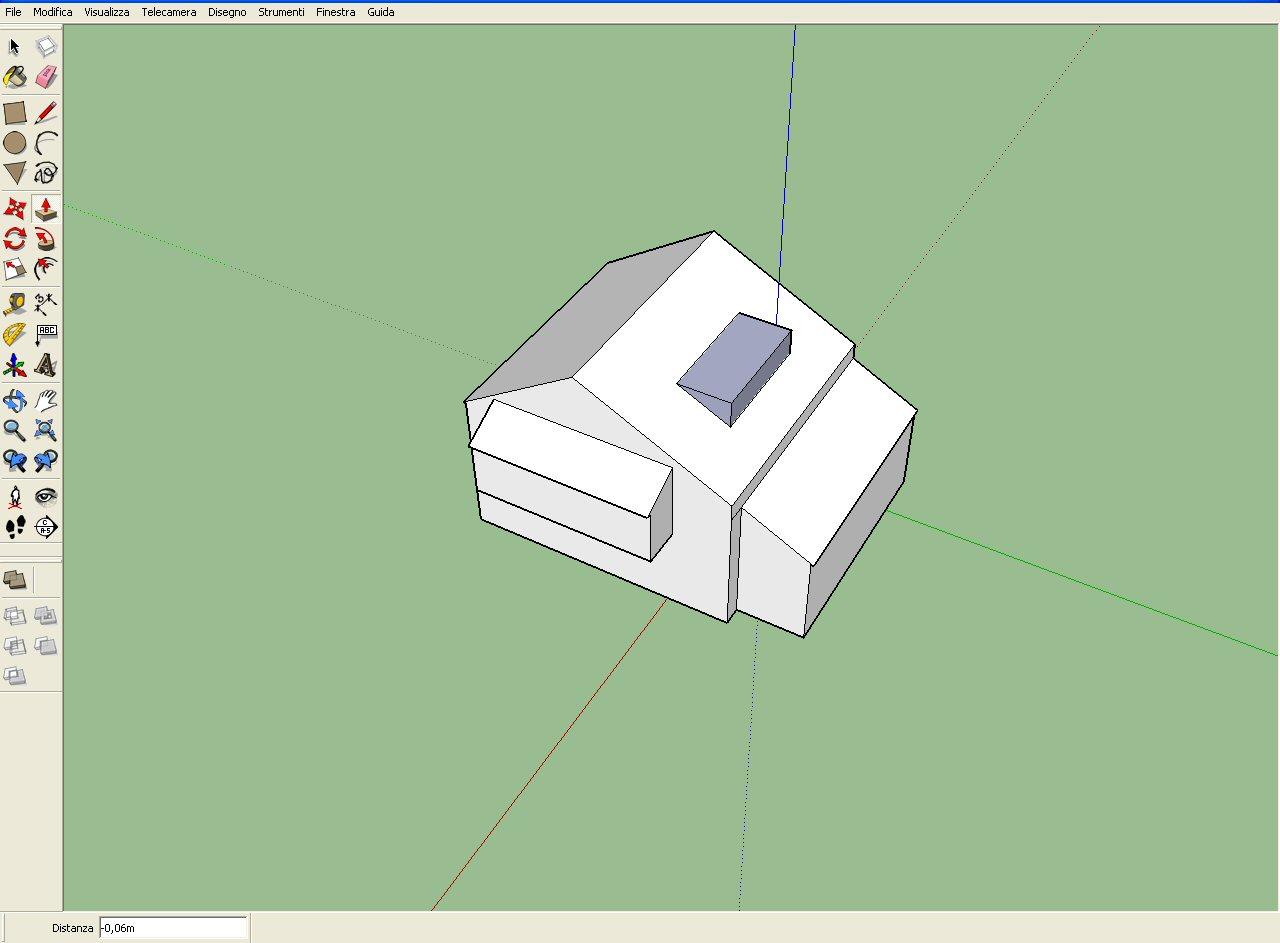Open the Modifica menu
Viewport: 1280px width, 943px height.
click(53, 12)
